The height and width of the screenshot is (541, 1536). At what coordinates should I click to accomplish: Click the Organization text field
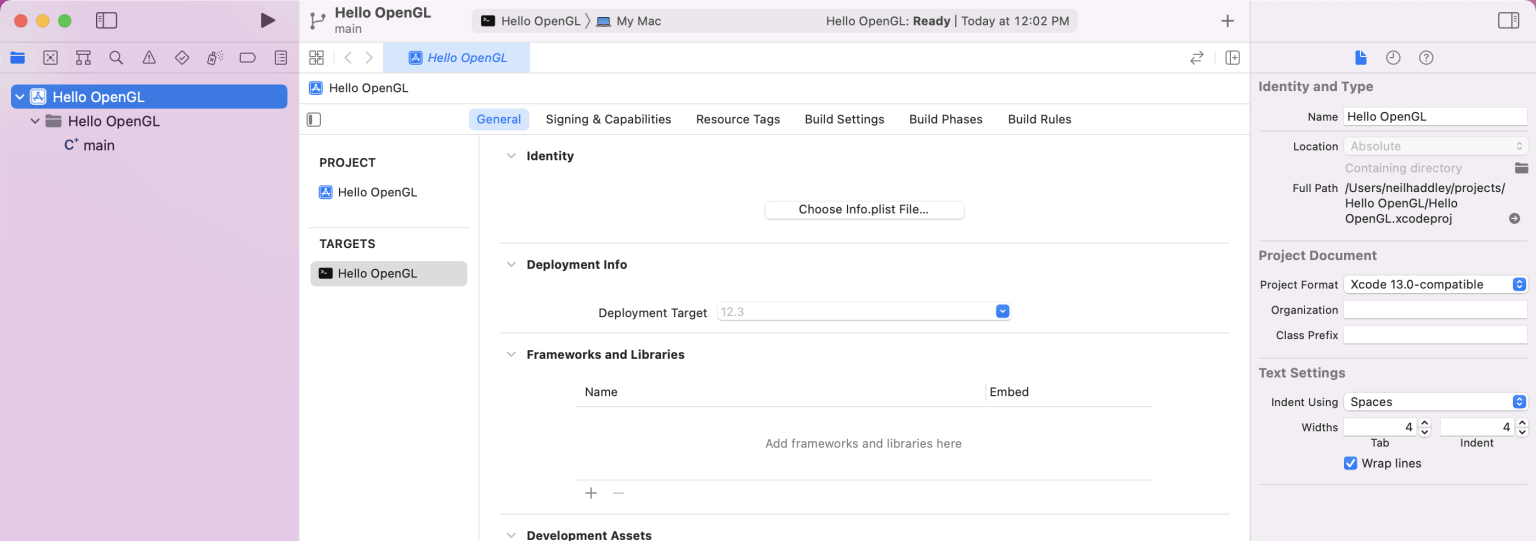(x=1435, y=310)
